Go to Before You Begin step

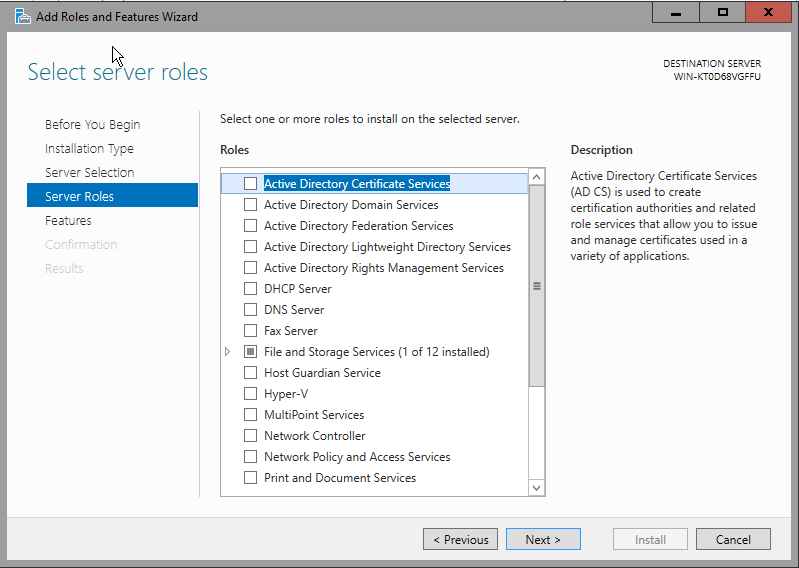point(92,125)
